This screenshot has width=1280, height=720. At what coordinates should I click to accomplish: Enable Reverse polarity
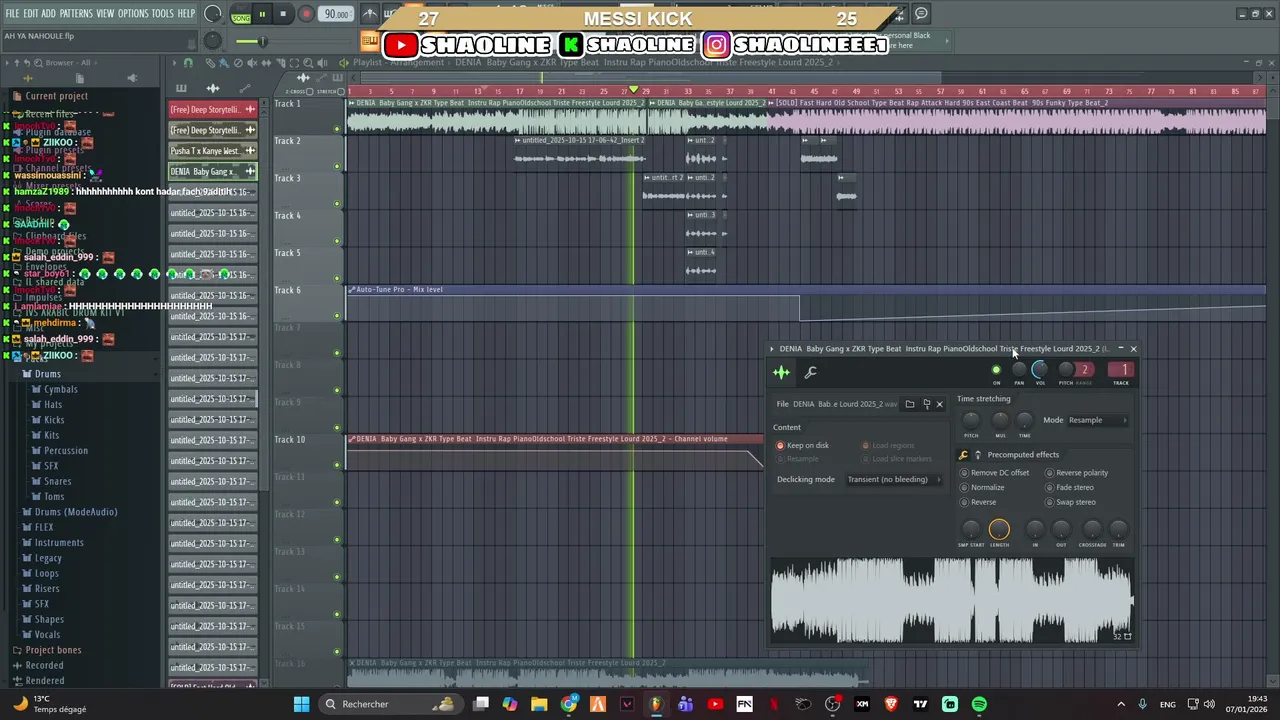tap(1077, 473)
